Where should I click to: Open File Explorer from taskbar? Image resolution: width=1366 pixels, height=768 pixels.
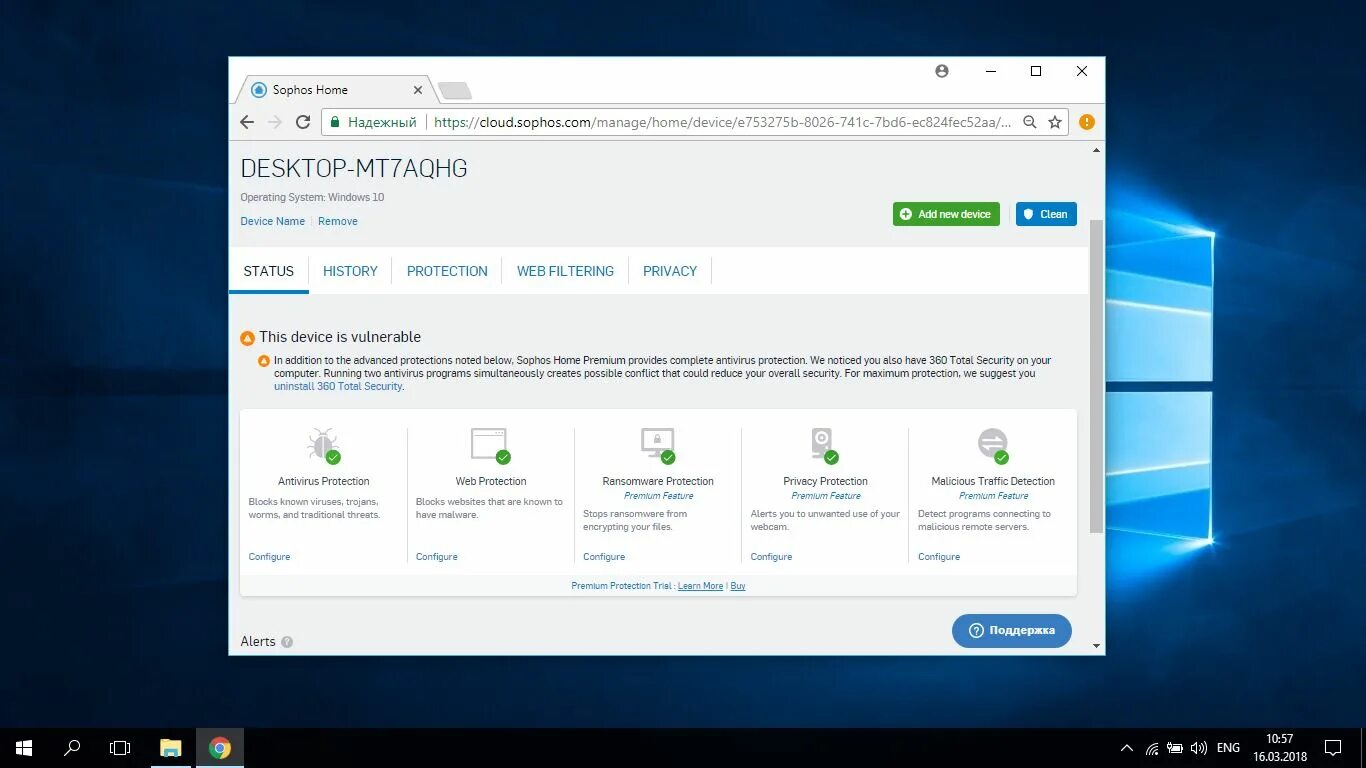(x=171, y=748)
